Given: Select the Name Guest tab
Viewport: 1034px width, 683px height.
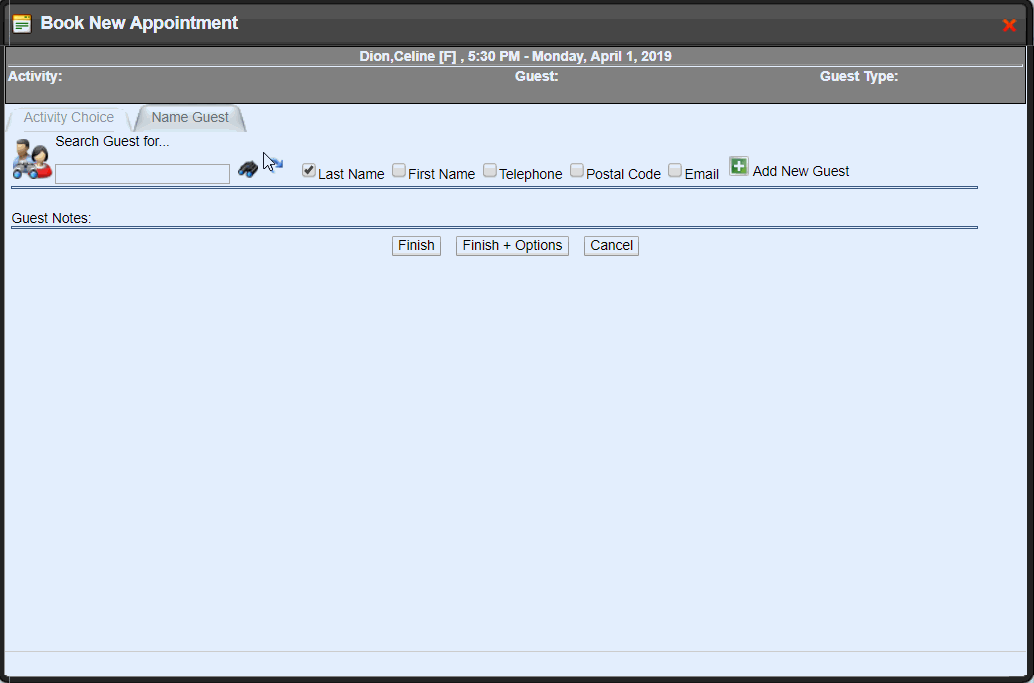Looking at the screenshot, I should pyautogui.click(x=190, y=117).
